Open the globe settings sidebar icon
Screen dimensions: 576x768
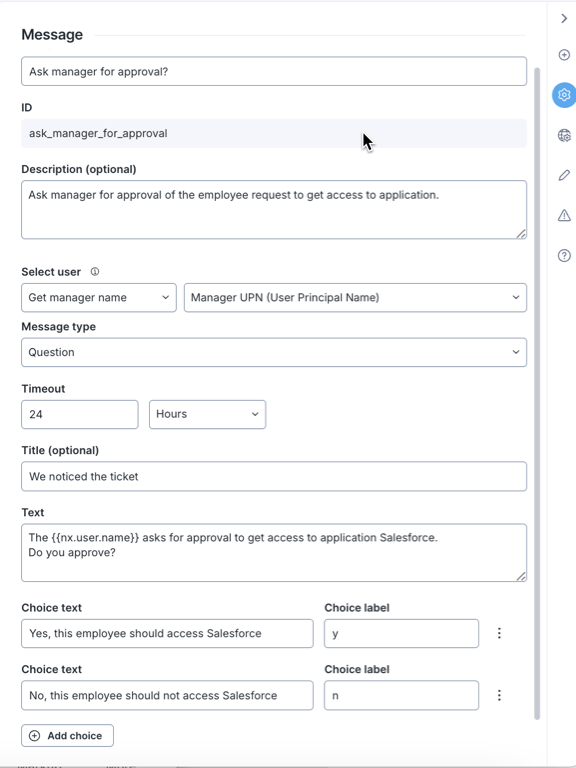coord(564,135)
